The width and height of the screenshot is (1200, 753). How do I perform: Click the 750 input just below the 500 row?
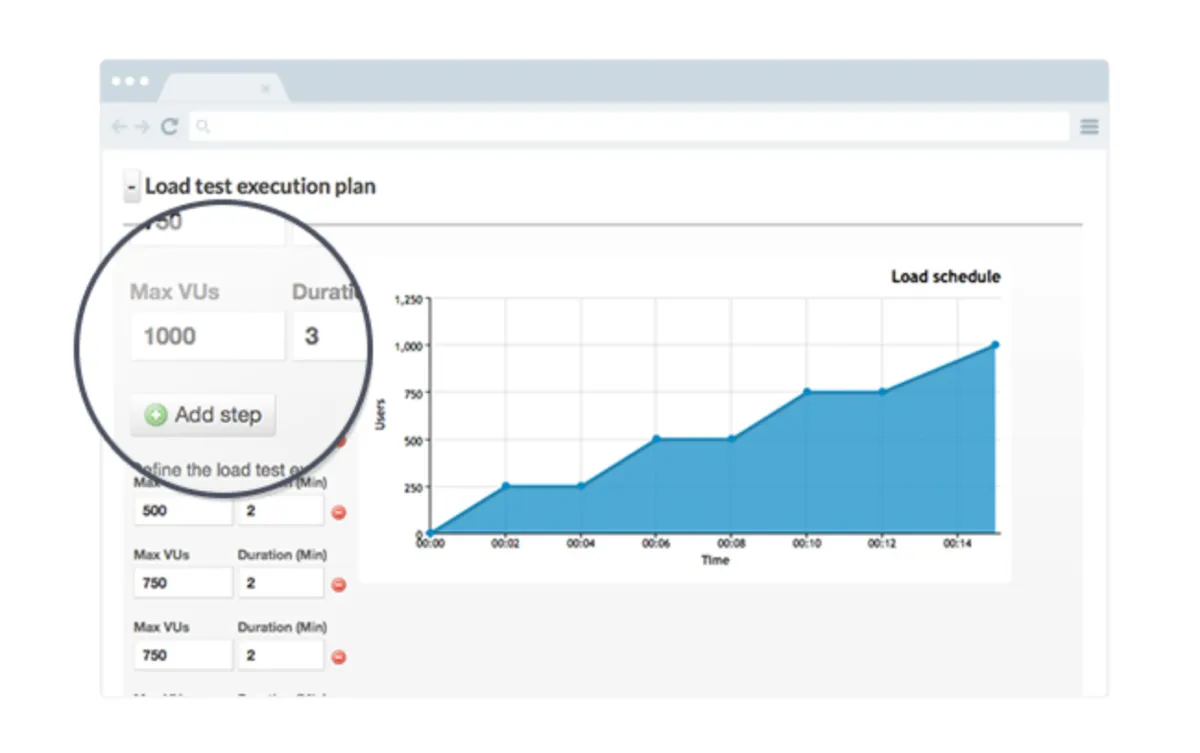[183, 583]
